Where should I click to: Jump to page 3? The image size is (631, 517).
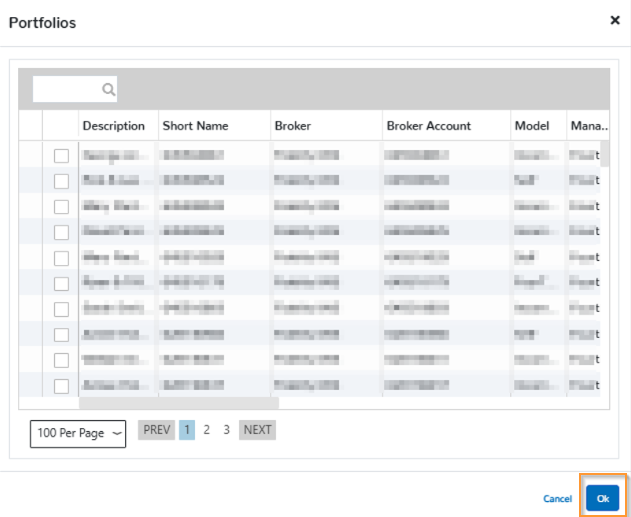click(x=227, y=430)
